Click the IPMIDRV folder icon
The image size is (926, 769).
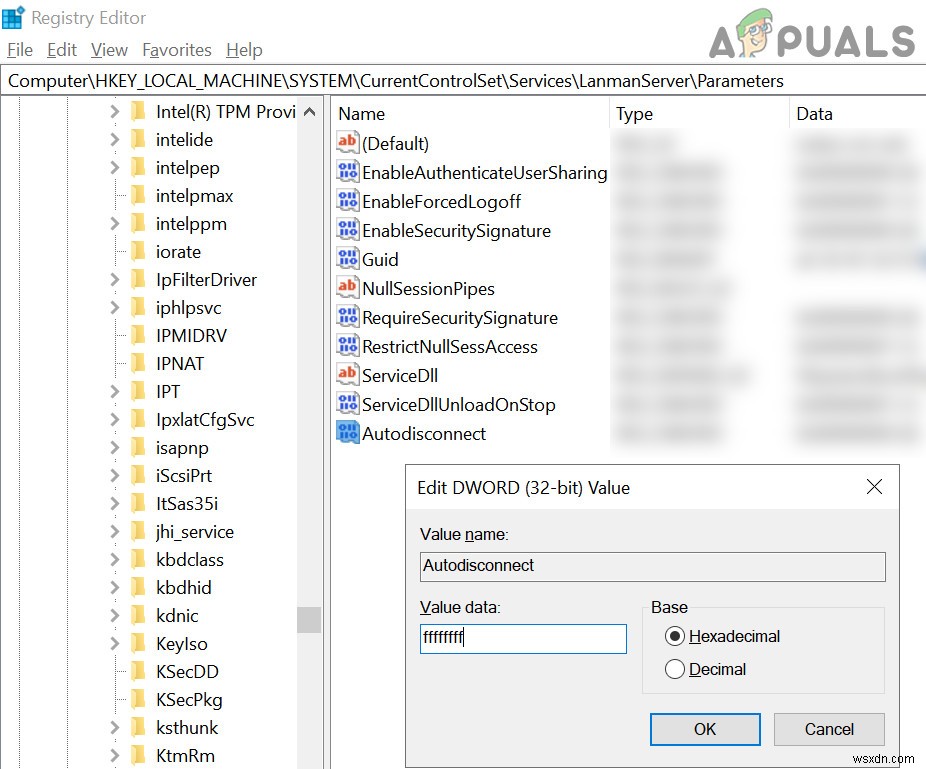[x=138, y=335]
